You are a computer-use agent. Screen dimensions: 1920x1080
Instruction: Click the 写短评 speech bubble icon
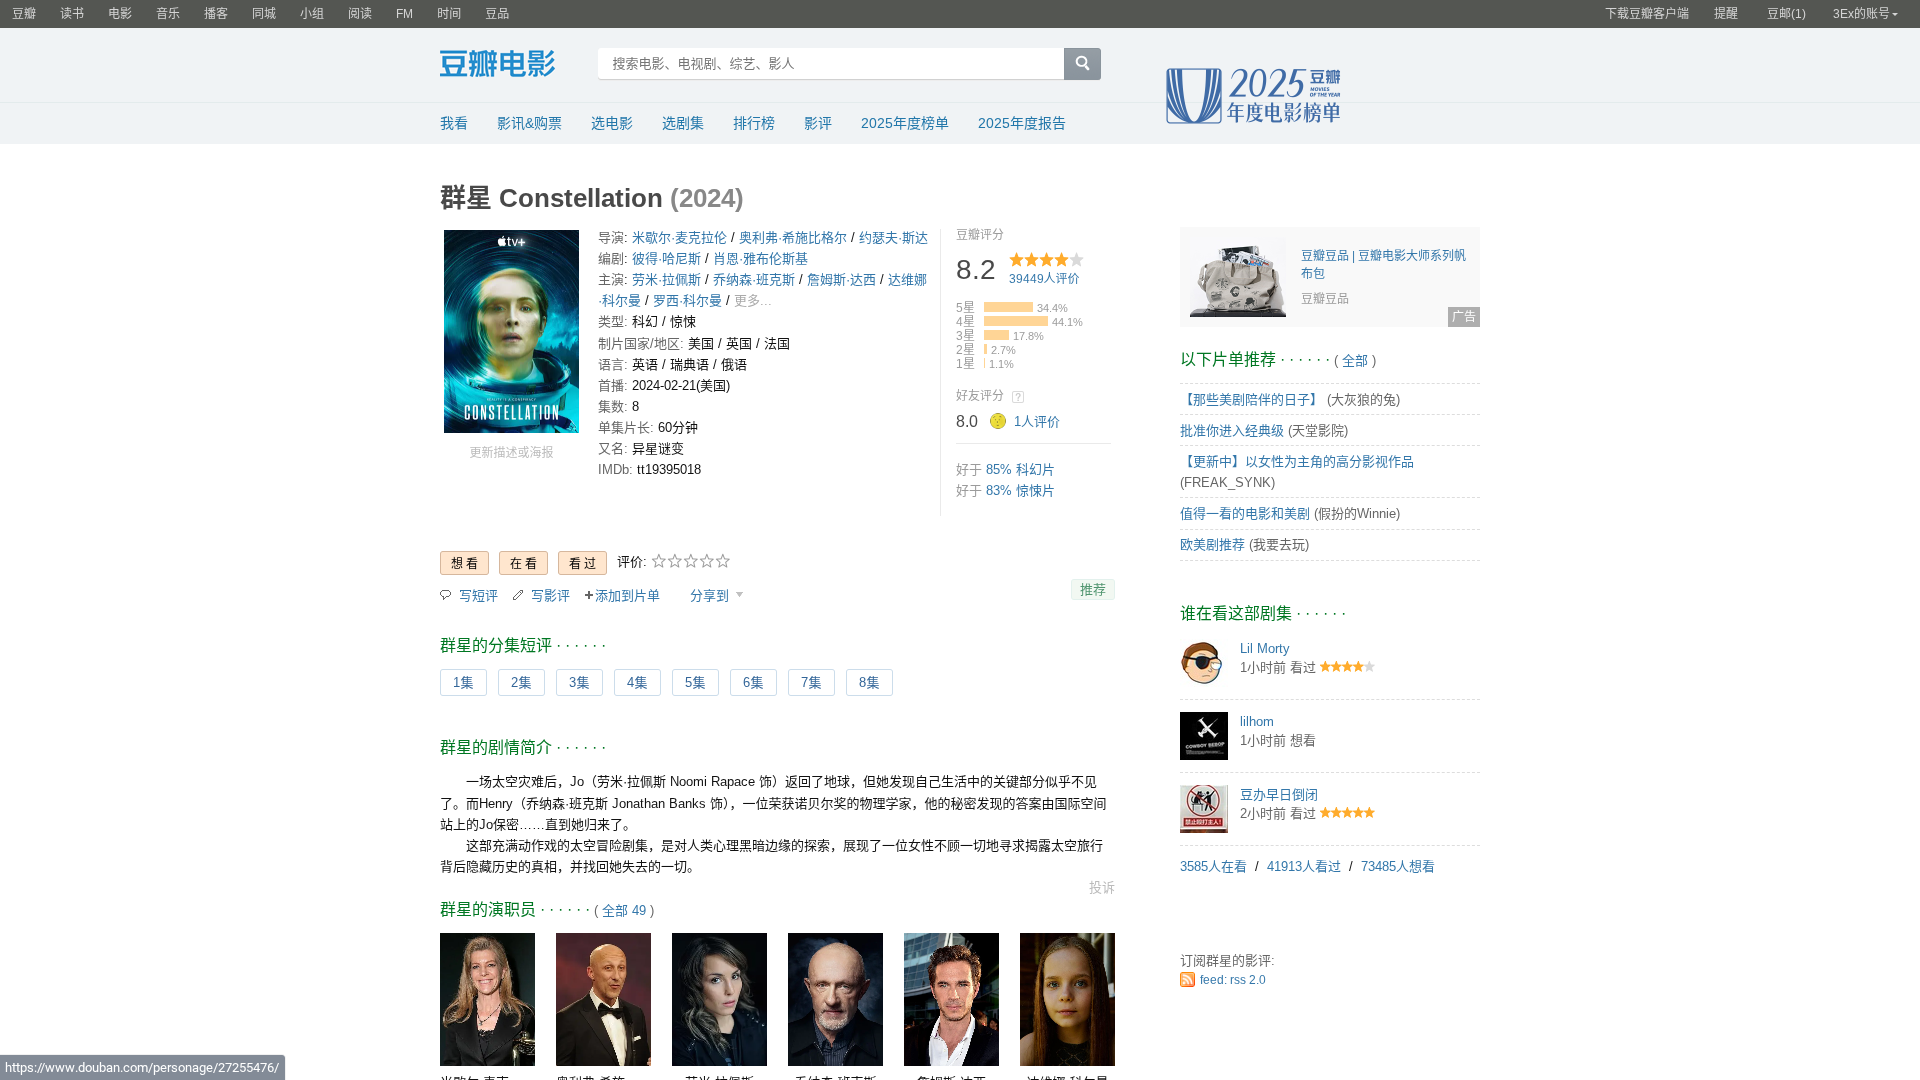(446, 595)
